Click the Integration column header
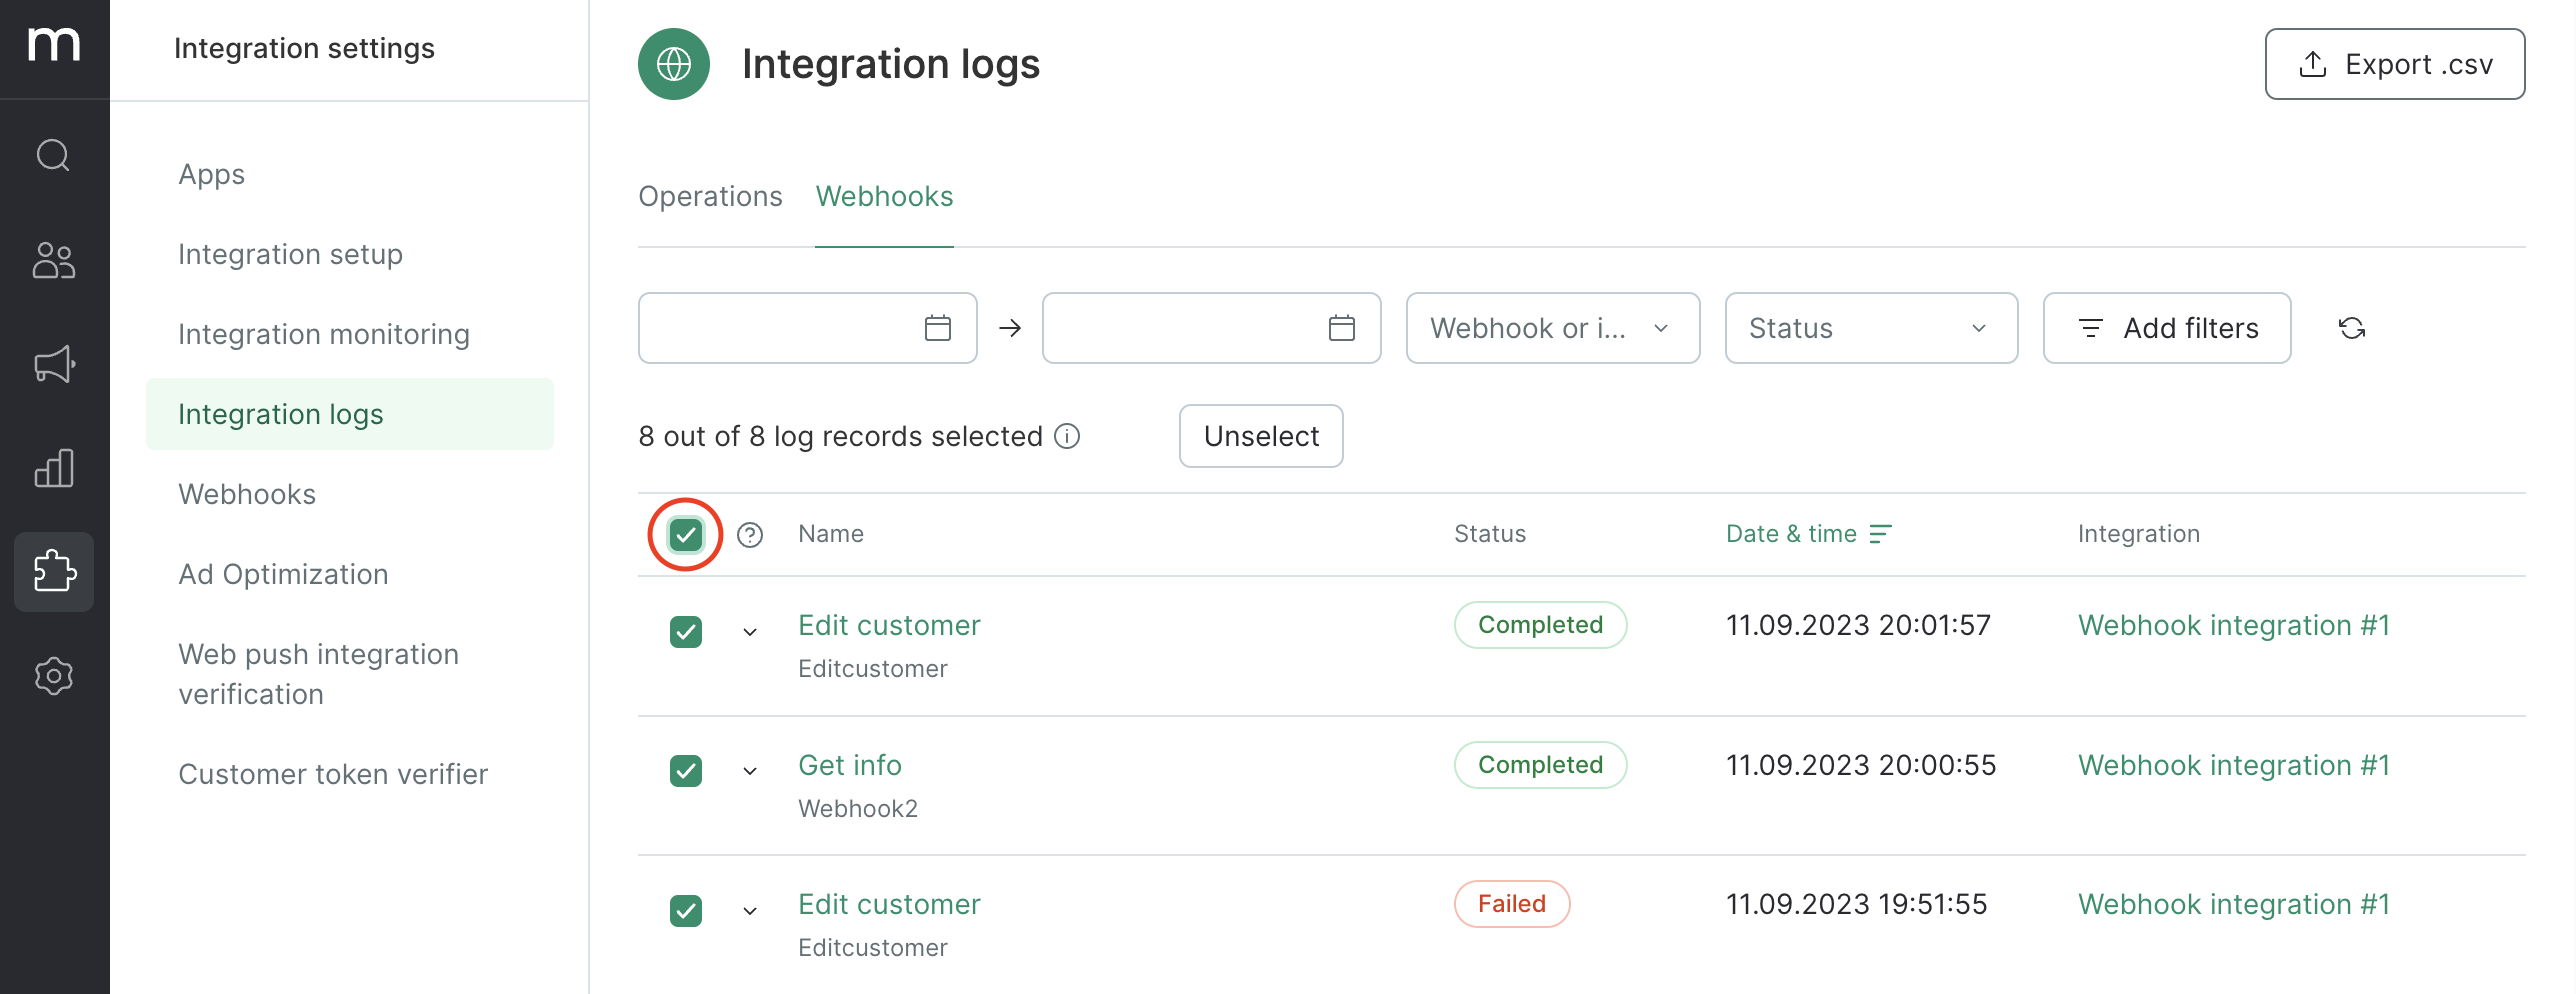The height and width of the screenshot is (994, 2576). (x=2139, y=534)
